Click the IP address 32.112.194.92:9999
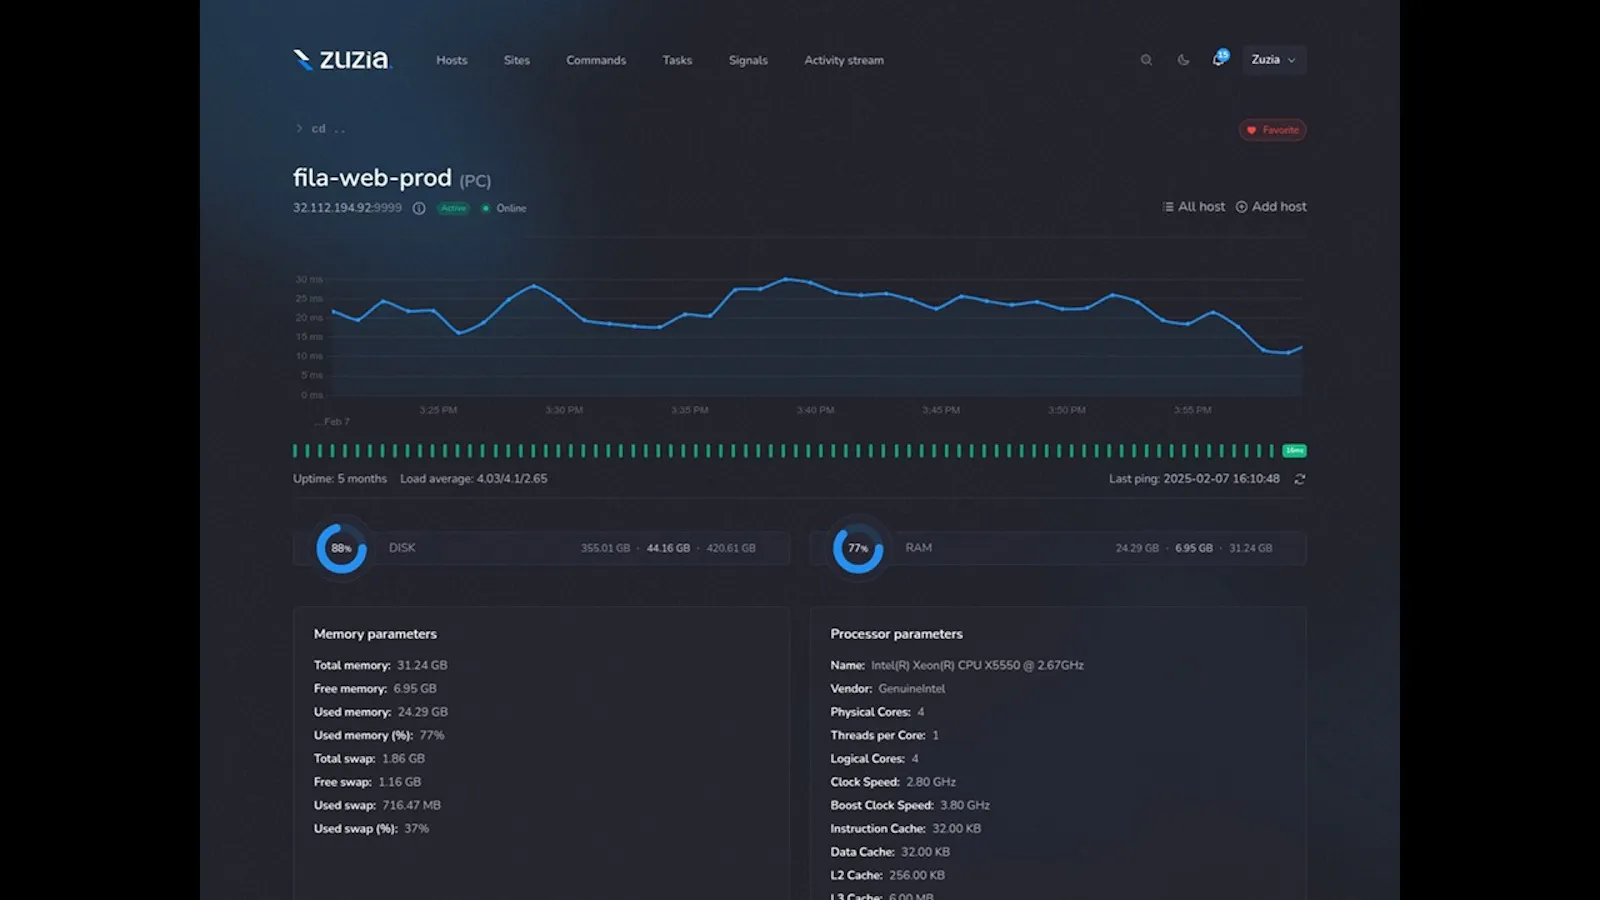Viewport: 1600px width, 900px height. (347, 208)
